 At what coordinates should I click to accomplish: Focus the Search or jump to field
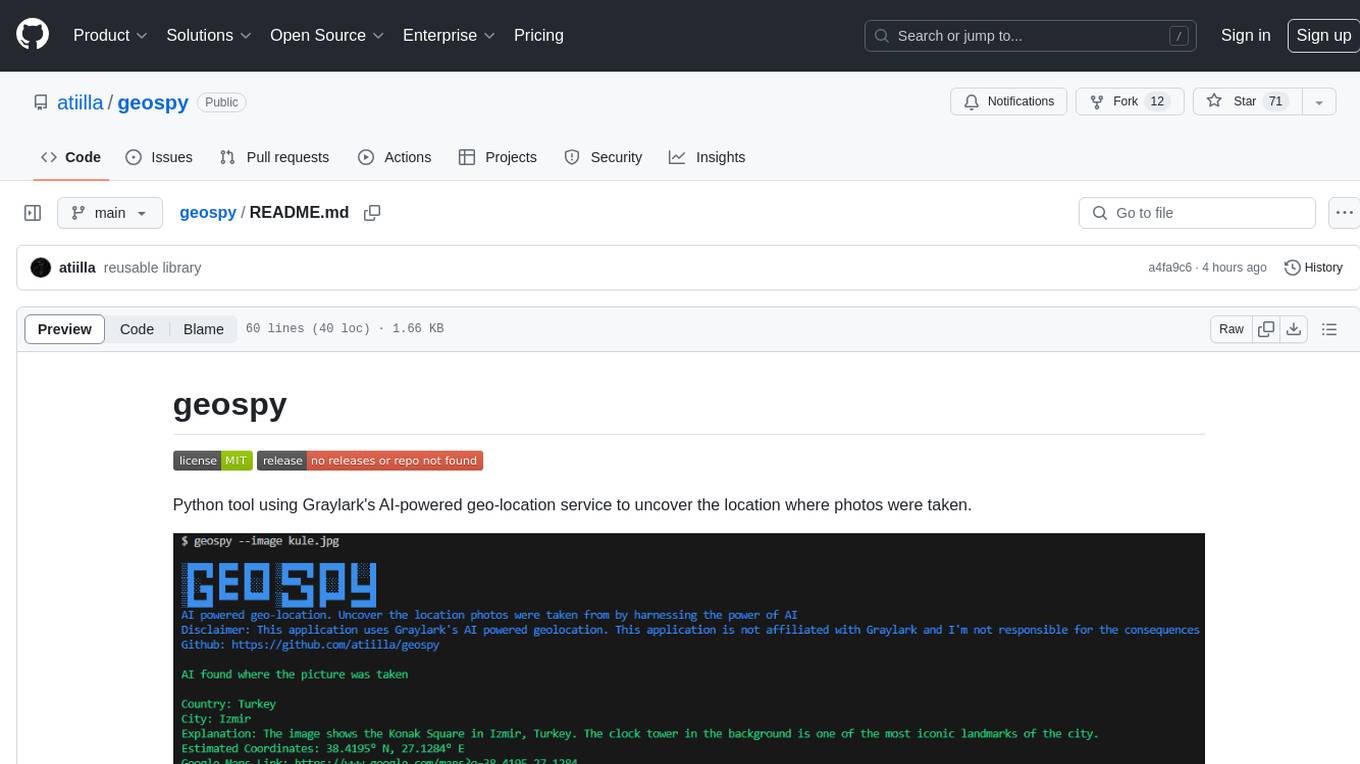1031,35
